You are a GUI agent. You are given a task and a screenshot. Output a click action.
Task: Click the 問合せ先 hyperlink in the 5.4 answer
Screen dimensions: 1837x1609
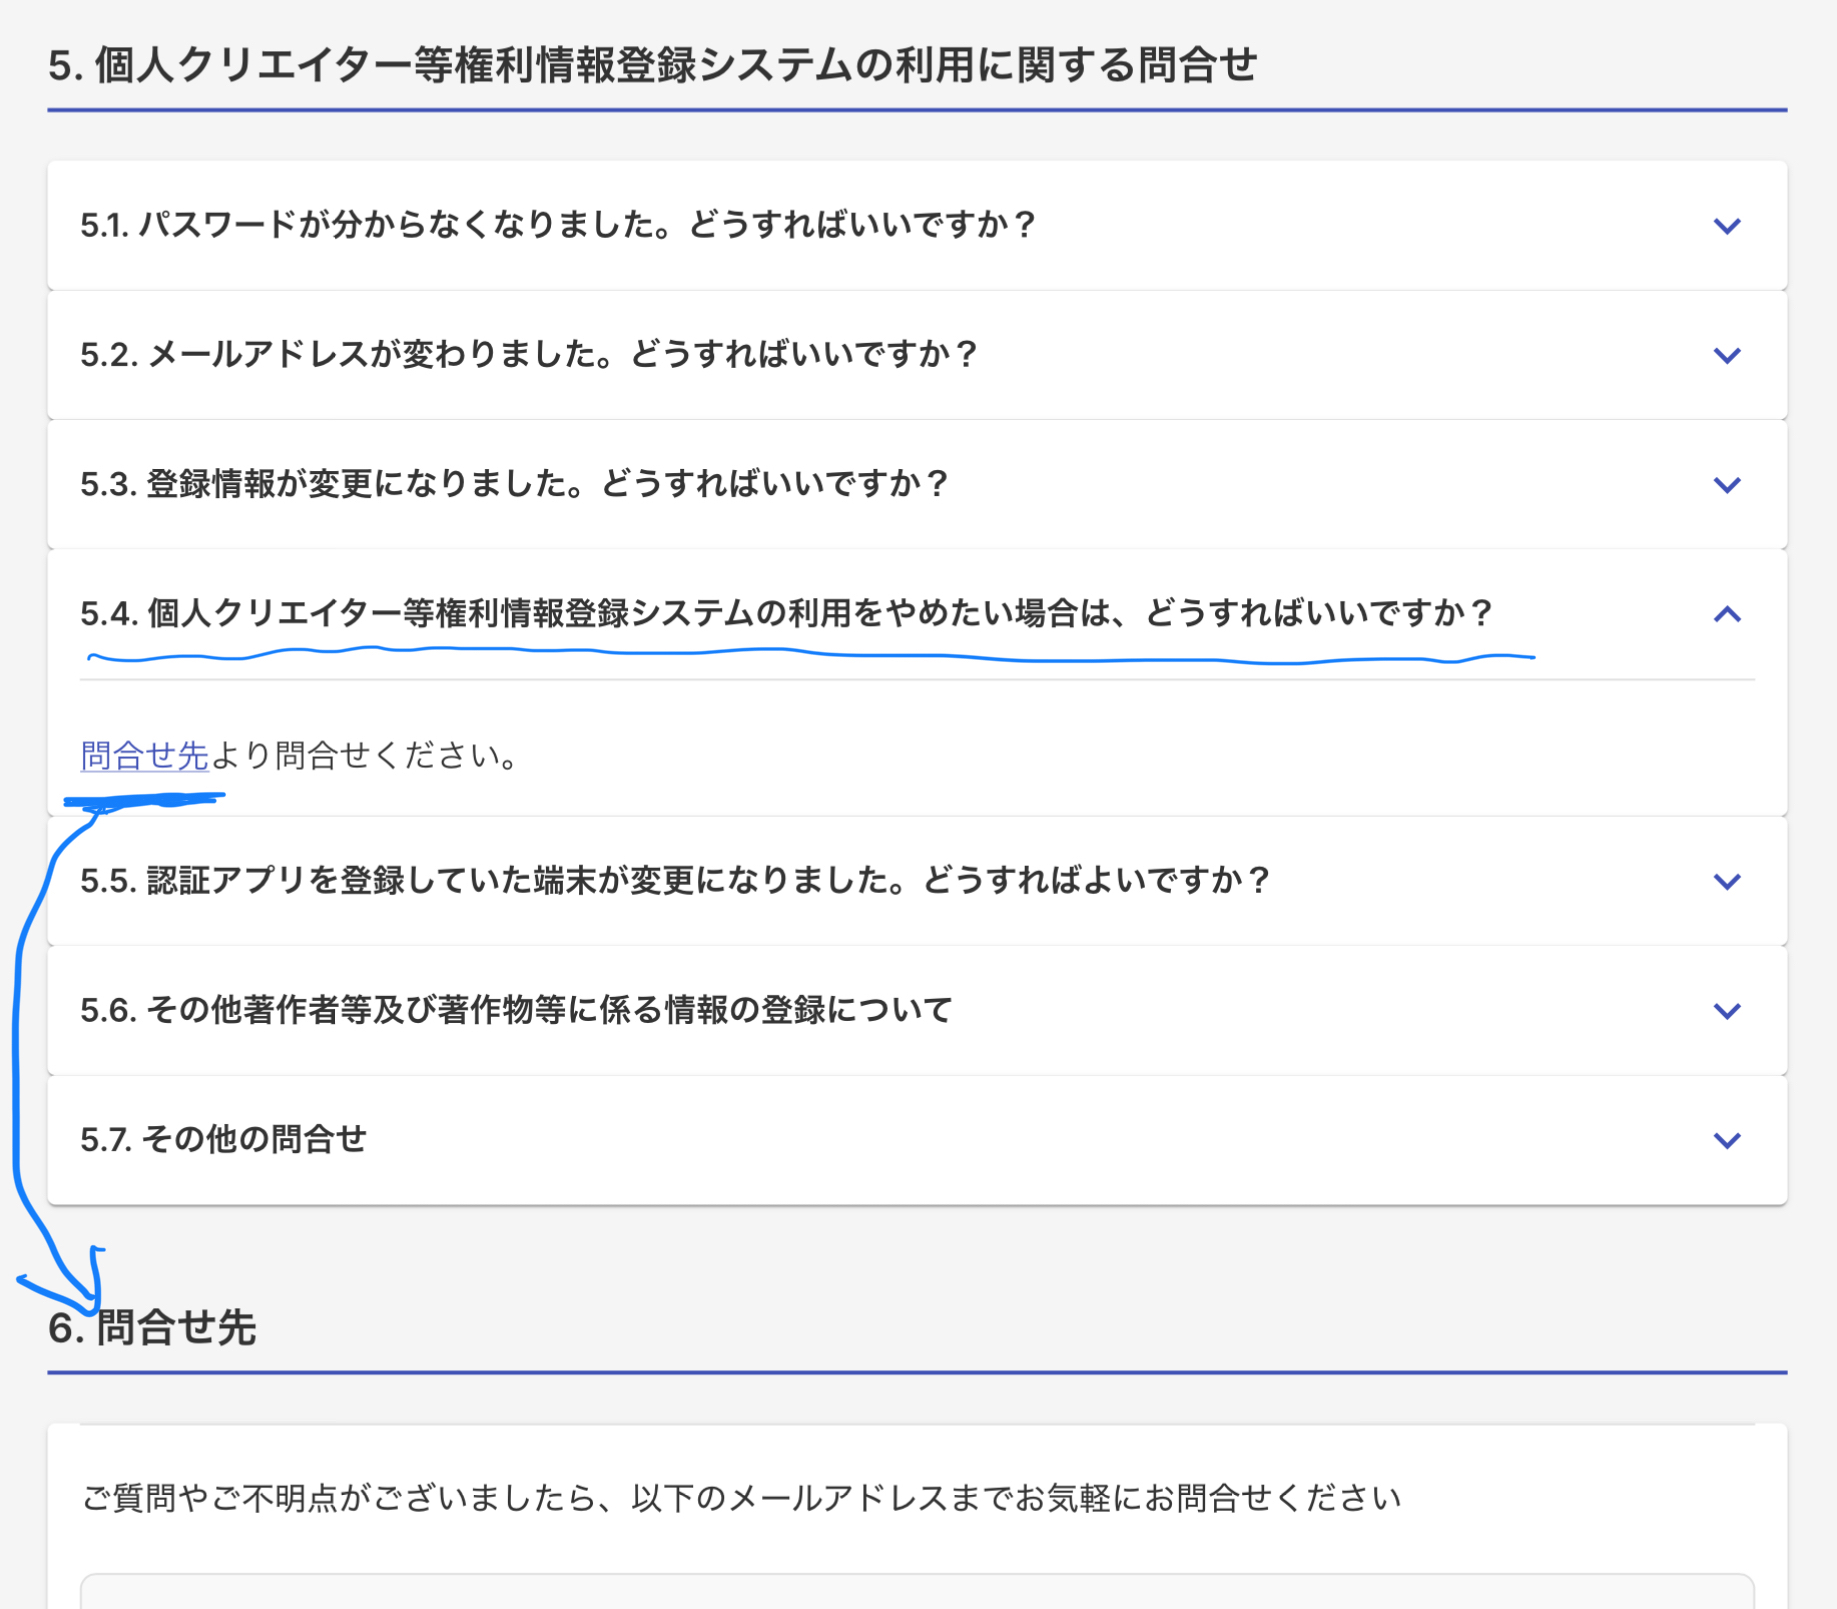point(144,755)
